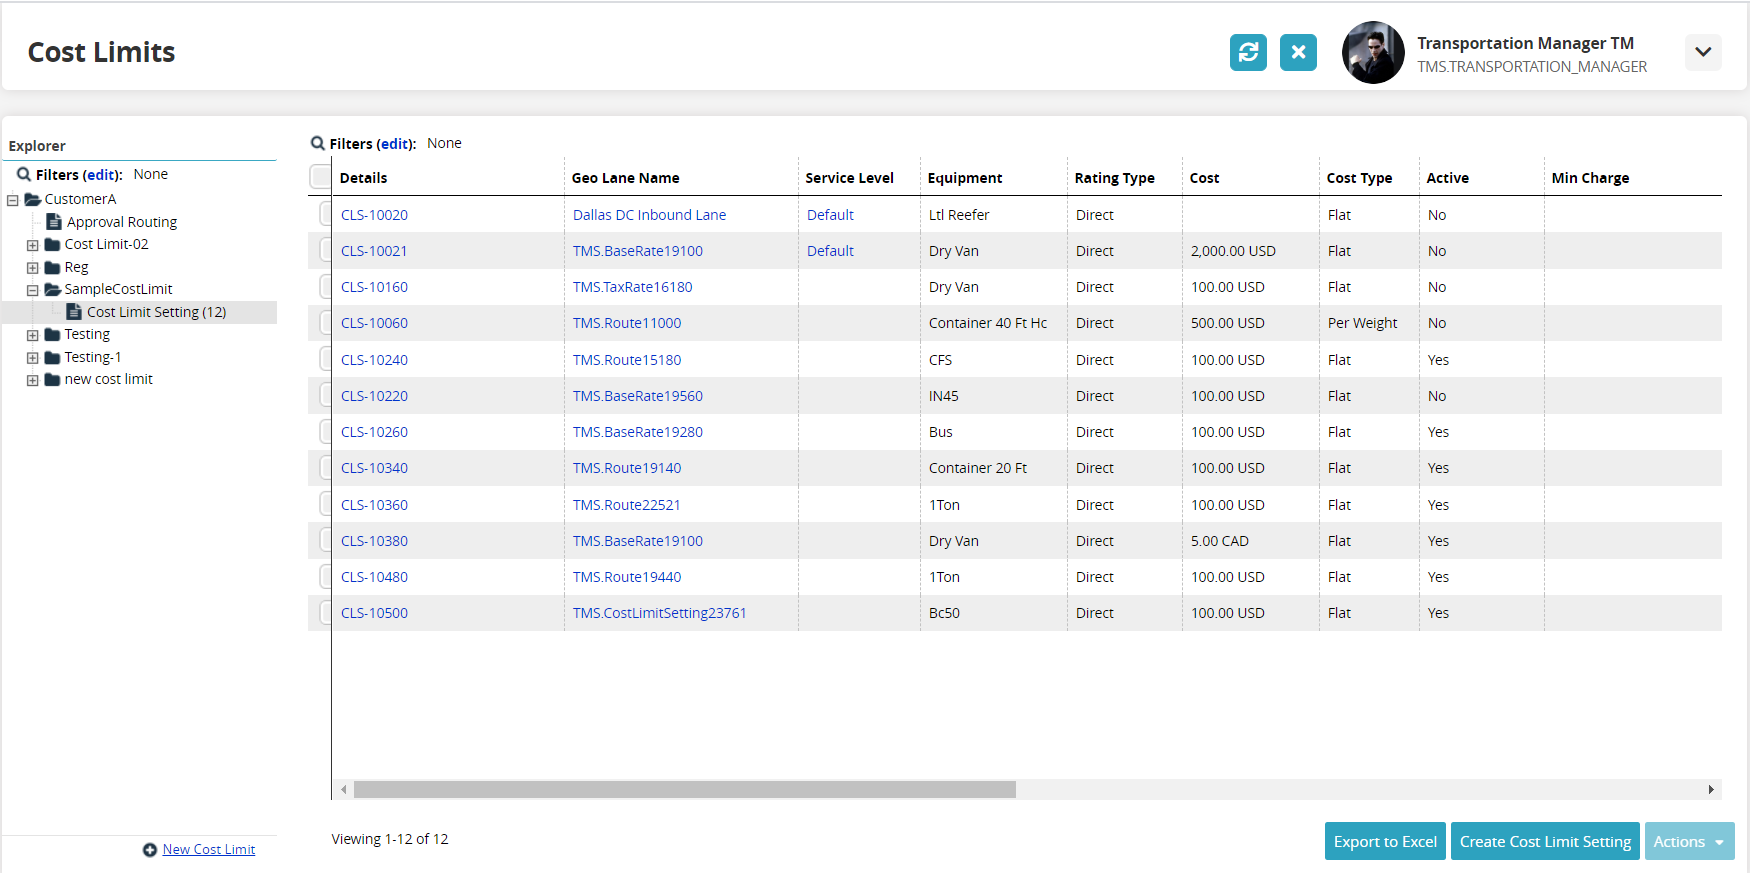This screenshot has width=1750, height=873.
Task: Open the Dallas DC Inbound Lane link
Action: pyautogui.click(x=649, y=215)
